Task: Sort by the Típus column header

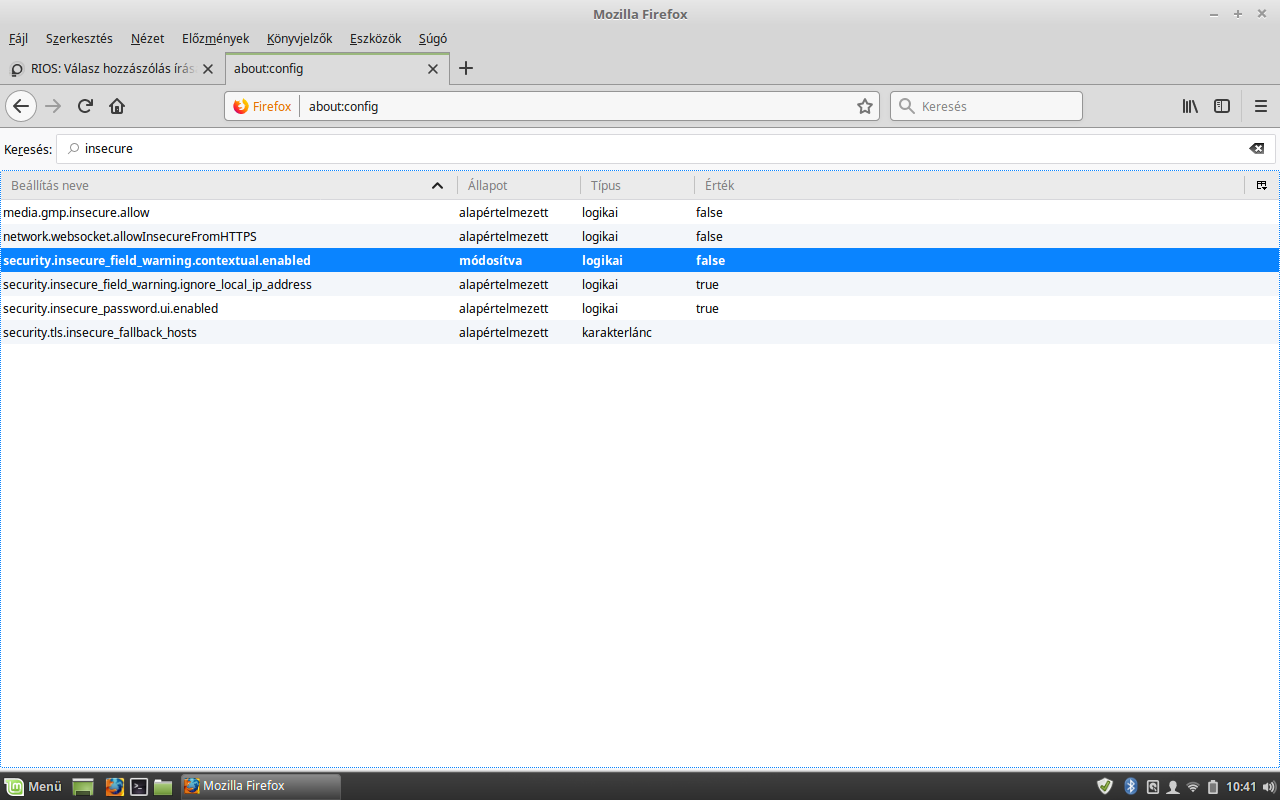Action: [637, 185]
